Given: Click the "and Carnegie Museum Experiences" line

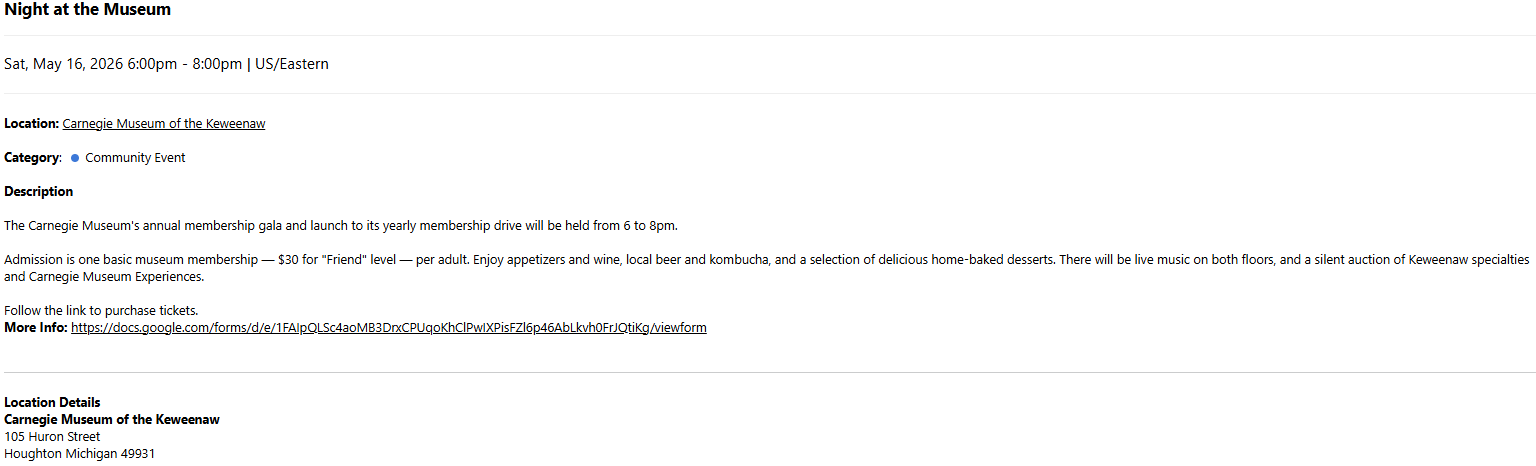Looking at the screenshot, I should pyautogui.click(x=104, y=277).
